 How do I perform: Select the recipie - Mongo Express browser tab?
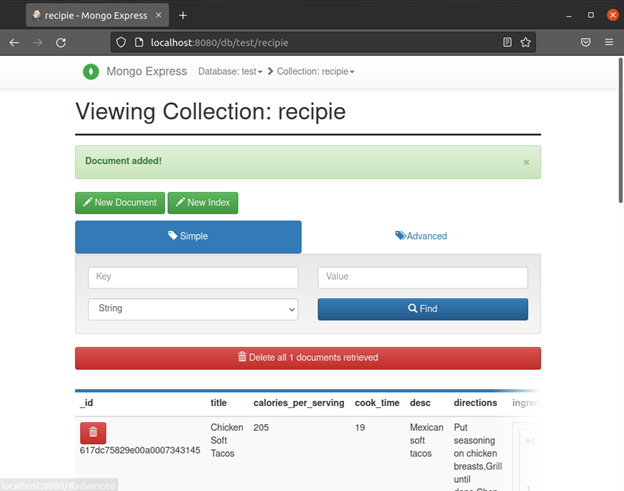pyautogui.click(x=97, y=16)
